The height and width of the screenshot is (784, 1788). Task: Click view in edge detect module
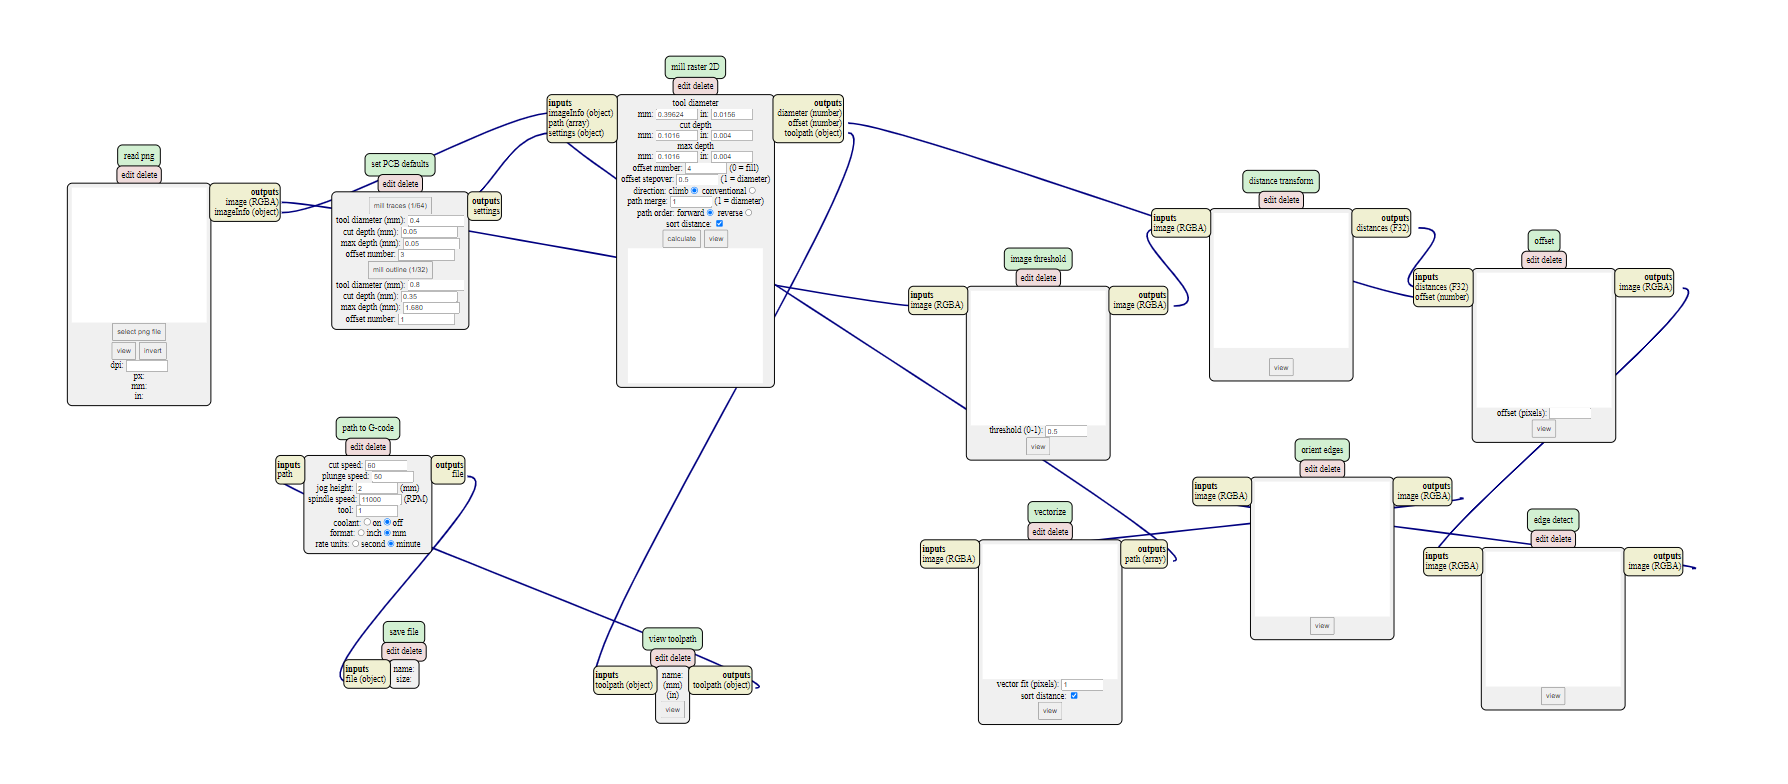(1553, 696)
